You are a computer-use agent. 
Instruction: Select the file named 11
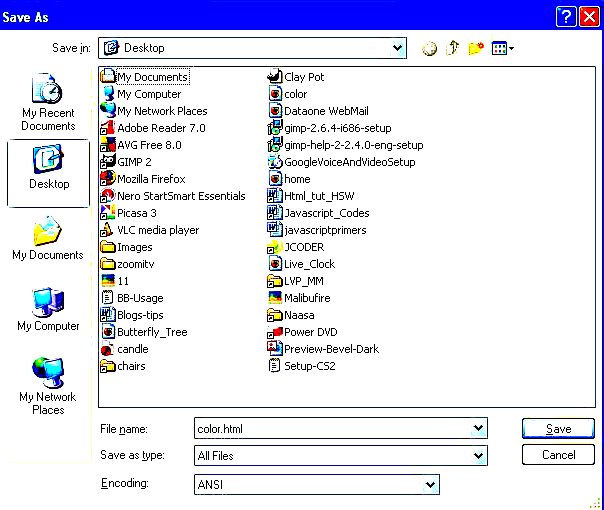(114, 281)
